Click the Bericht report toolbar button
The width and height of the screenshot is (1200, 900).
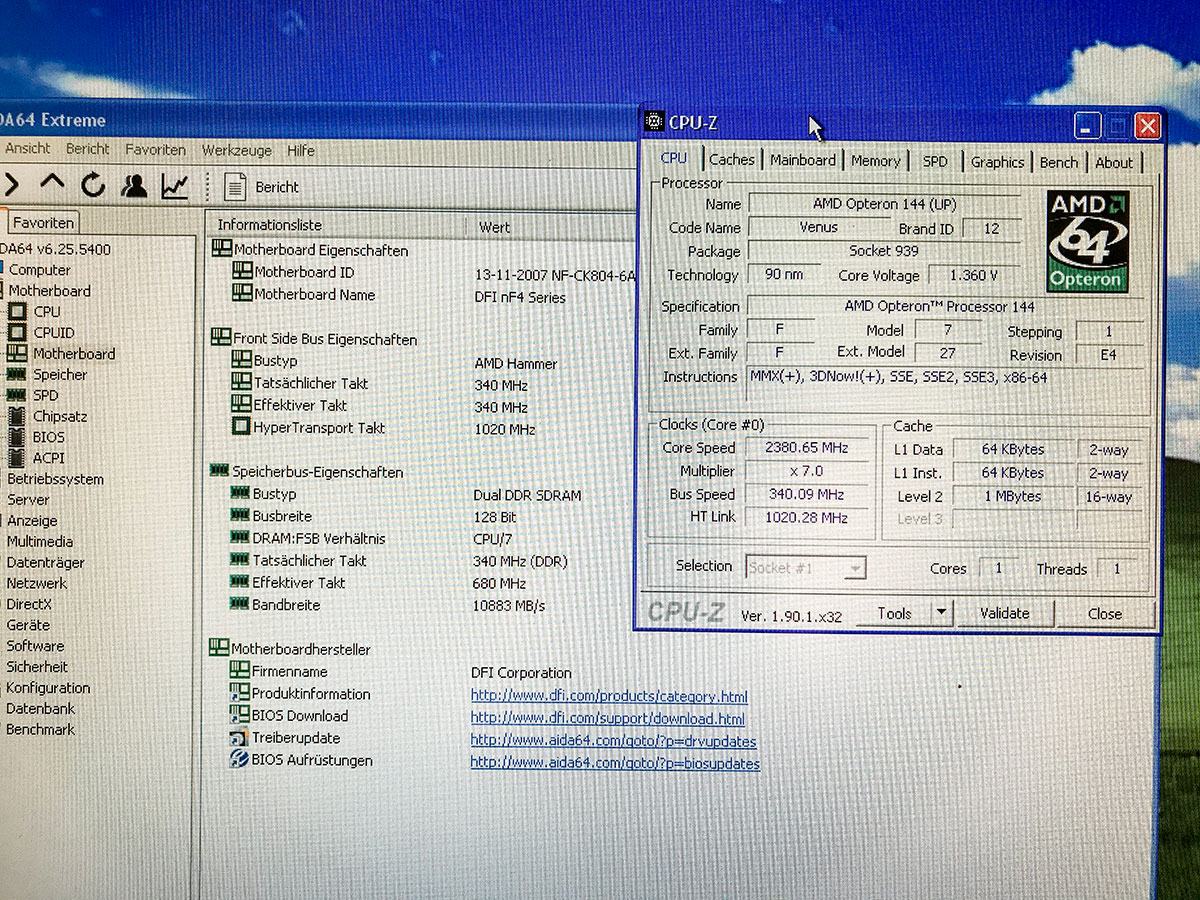coord(262,187)
